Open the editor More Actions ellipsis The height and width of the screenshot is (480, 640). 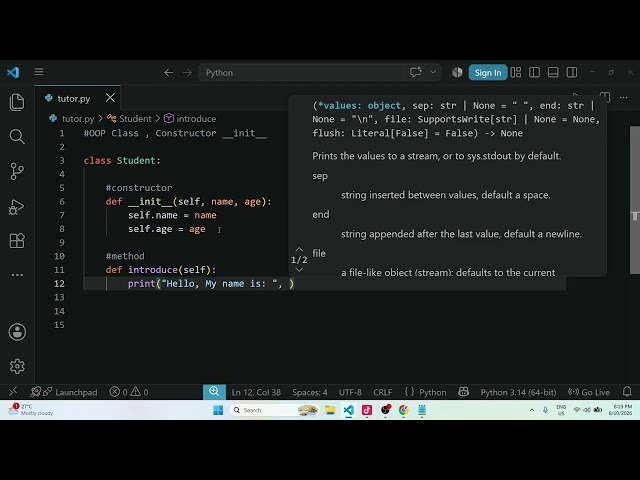(x=623, y=98)
